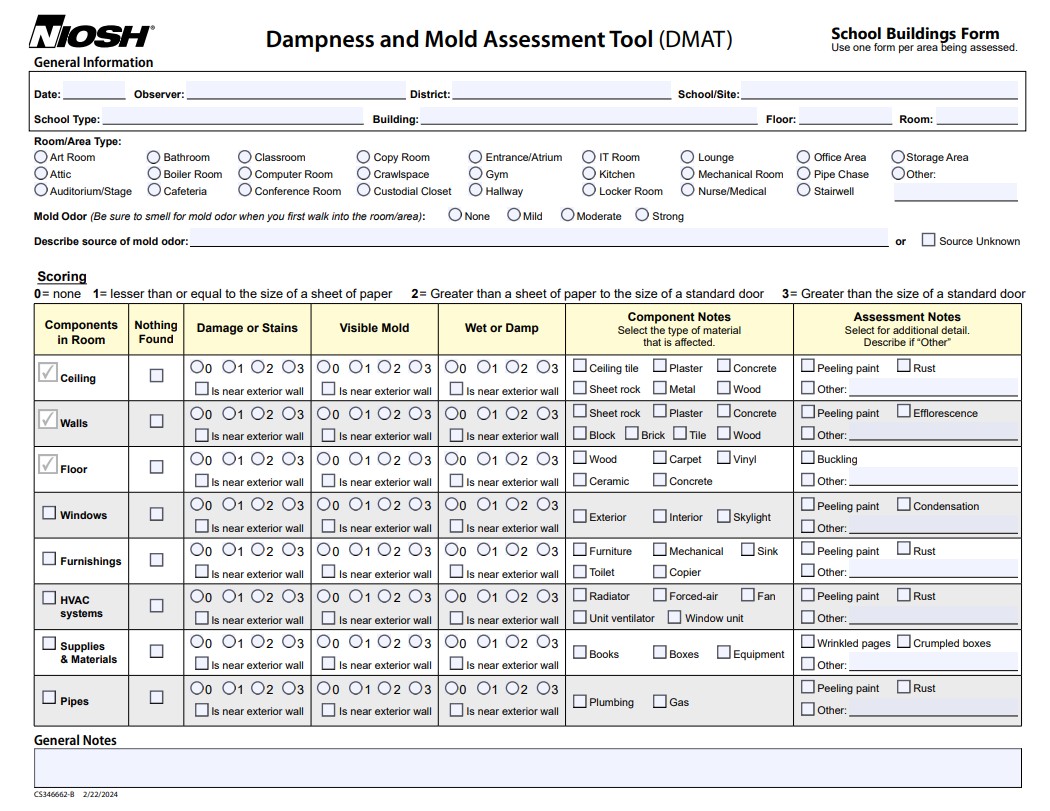Select Nurse/Medical room type

pos(687,190)
